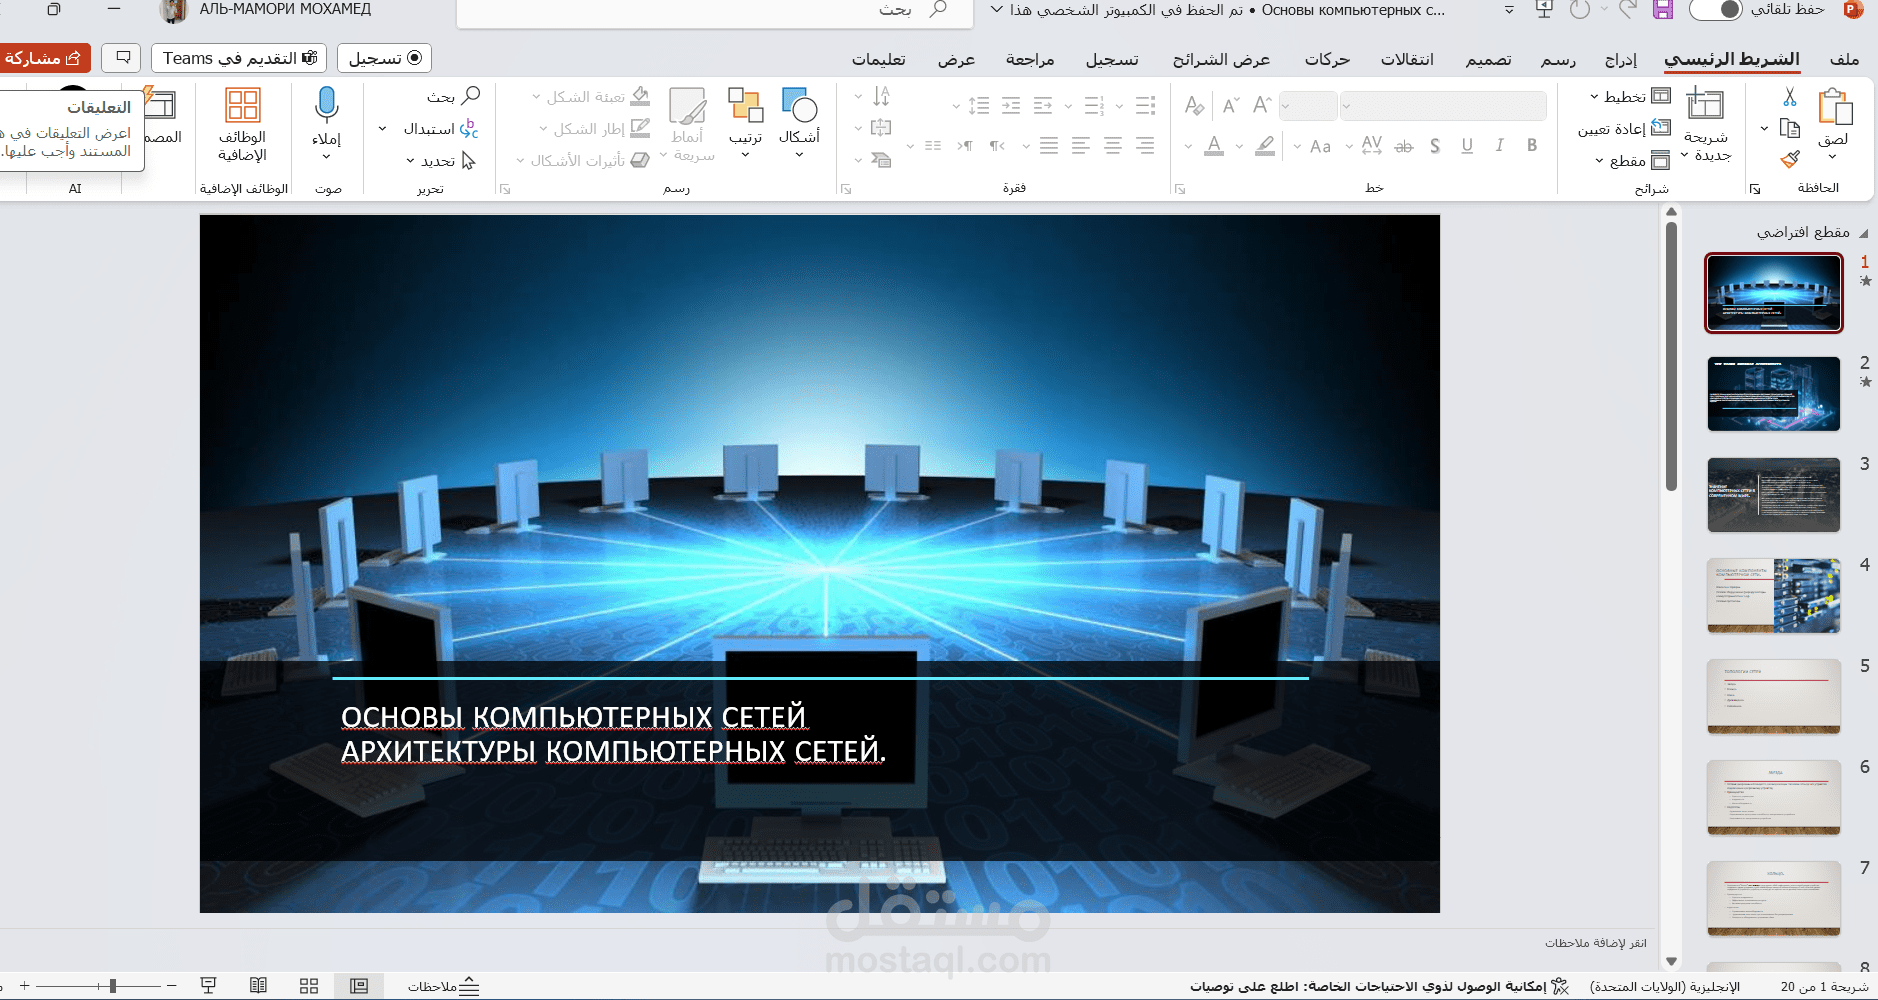
Task: Click the font color A swatch
Action: point(1214,146)
